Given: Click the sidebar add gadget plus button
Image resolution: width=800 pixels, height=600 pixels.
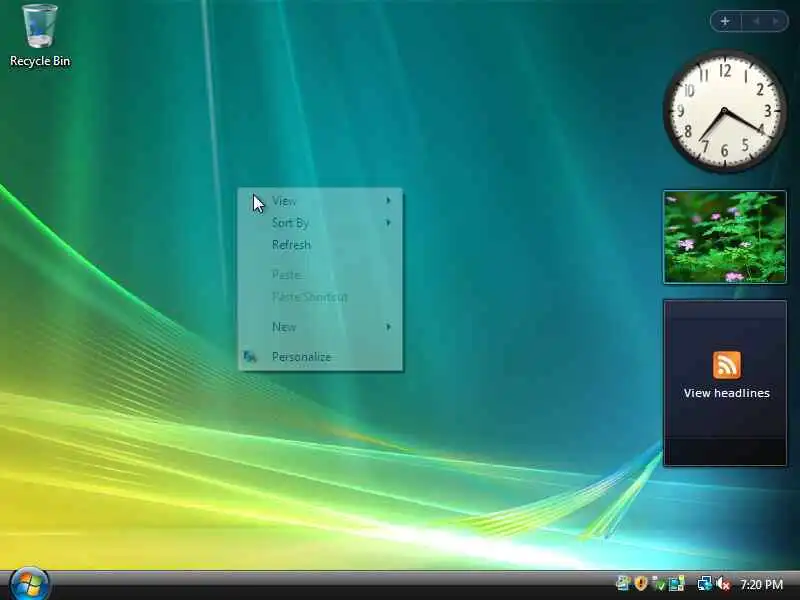Looking at the screenshot, I should click(x=725, y=21).
